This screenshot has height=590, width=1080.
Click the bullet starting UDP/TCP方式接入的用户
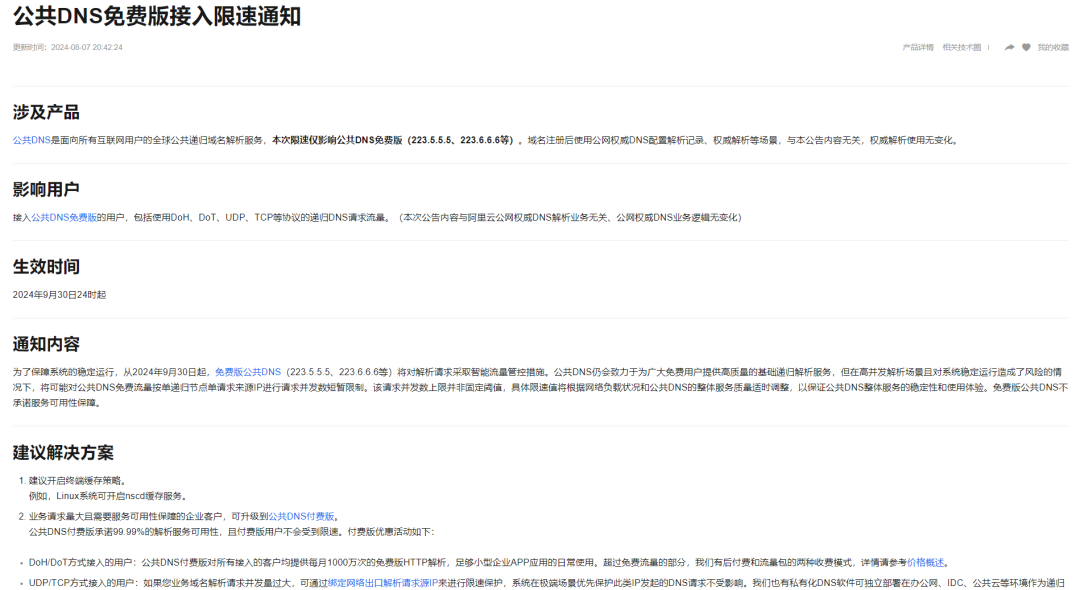(547, 583)
